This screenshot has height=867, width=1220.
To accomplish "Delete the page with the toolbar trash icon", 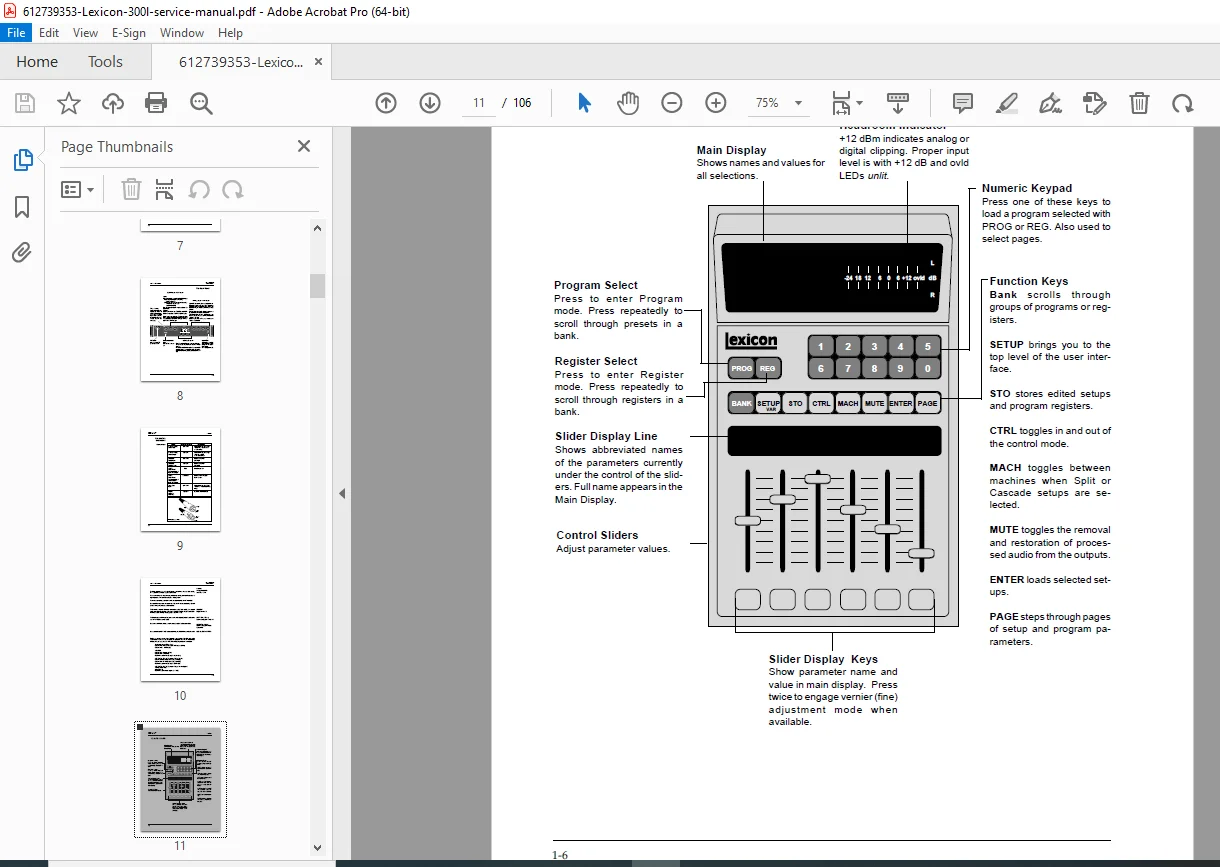I will click(x=1139, y=103).
